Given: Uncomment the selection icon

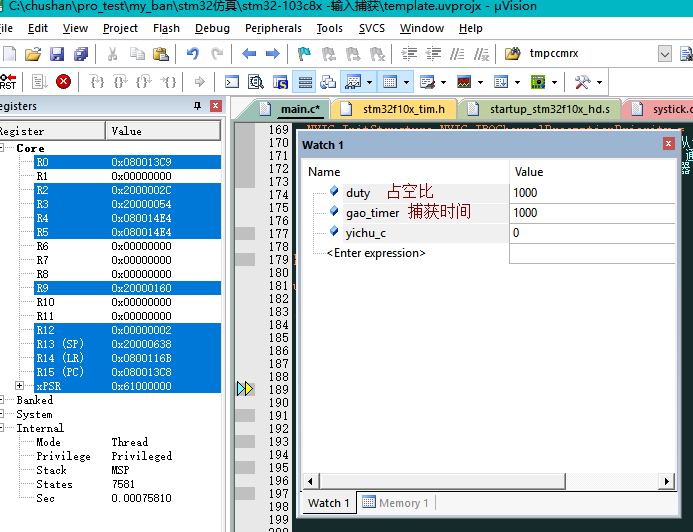Looking at the screenshot, I should tap(481, 54).
